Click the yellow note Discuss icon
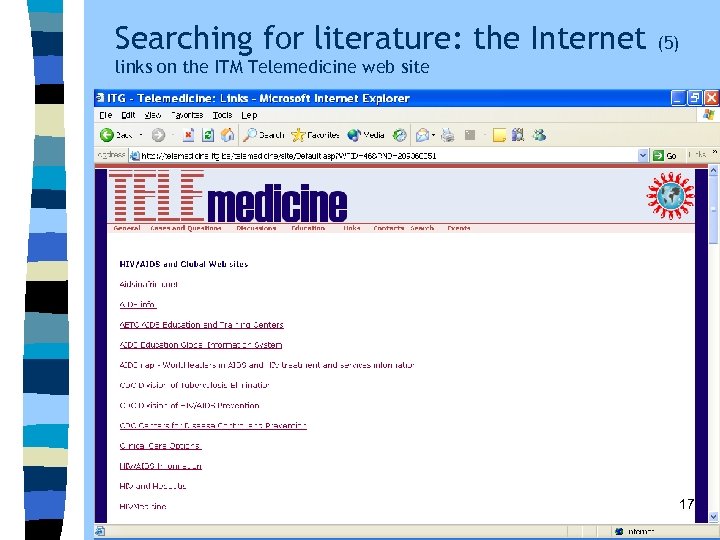The height and width of the screenshot is (540, 720). tap(499, 135)
